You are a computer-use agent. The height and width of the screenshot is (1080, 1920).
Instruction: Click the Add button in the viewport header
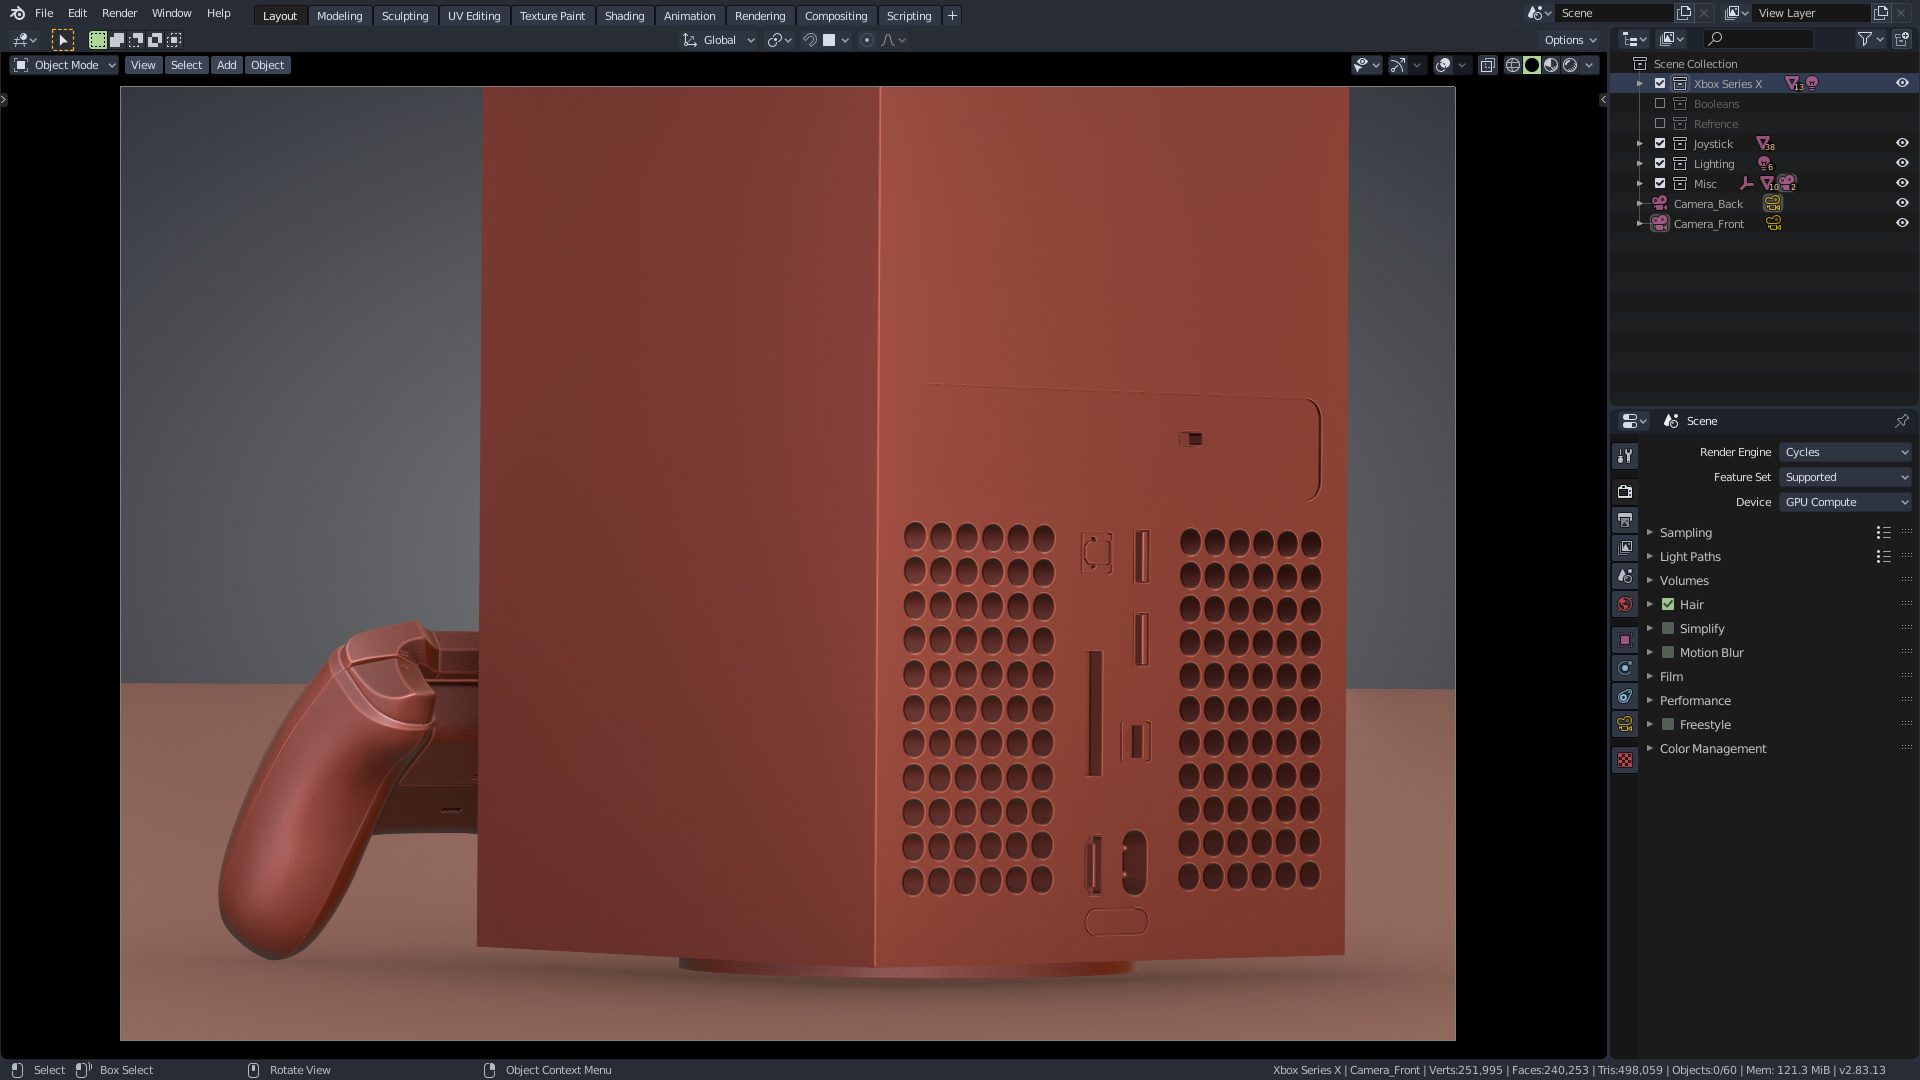[226, 65]
